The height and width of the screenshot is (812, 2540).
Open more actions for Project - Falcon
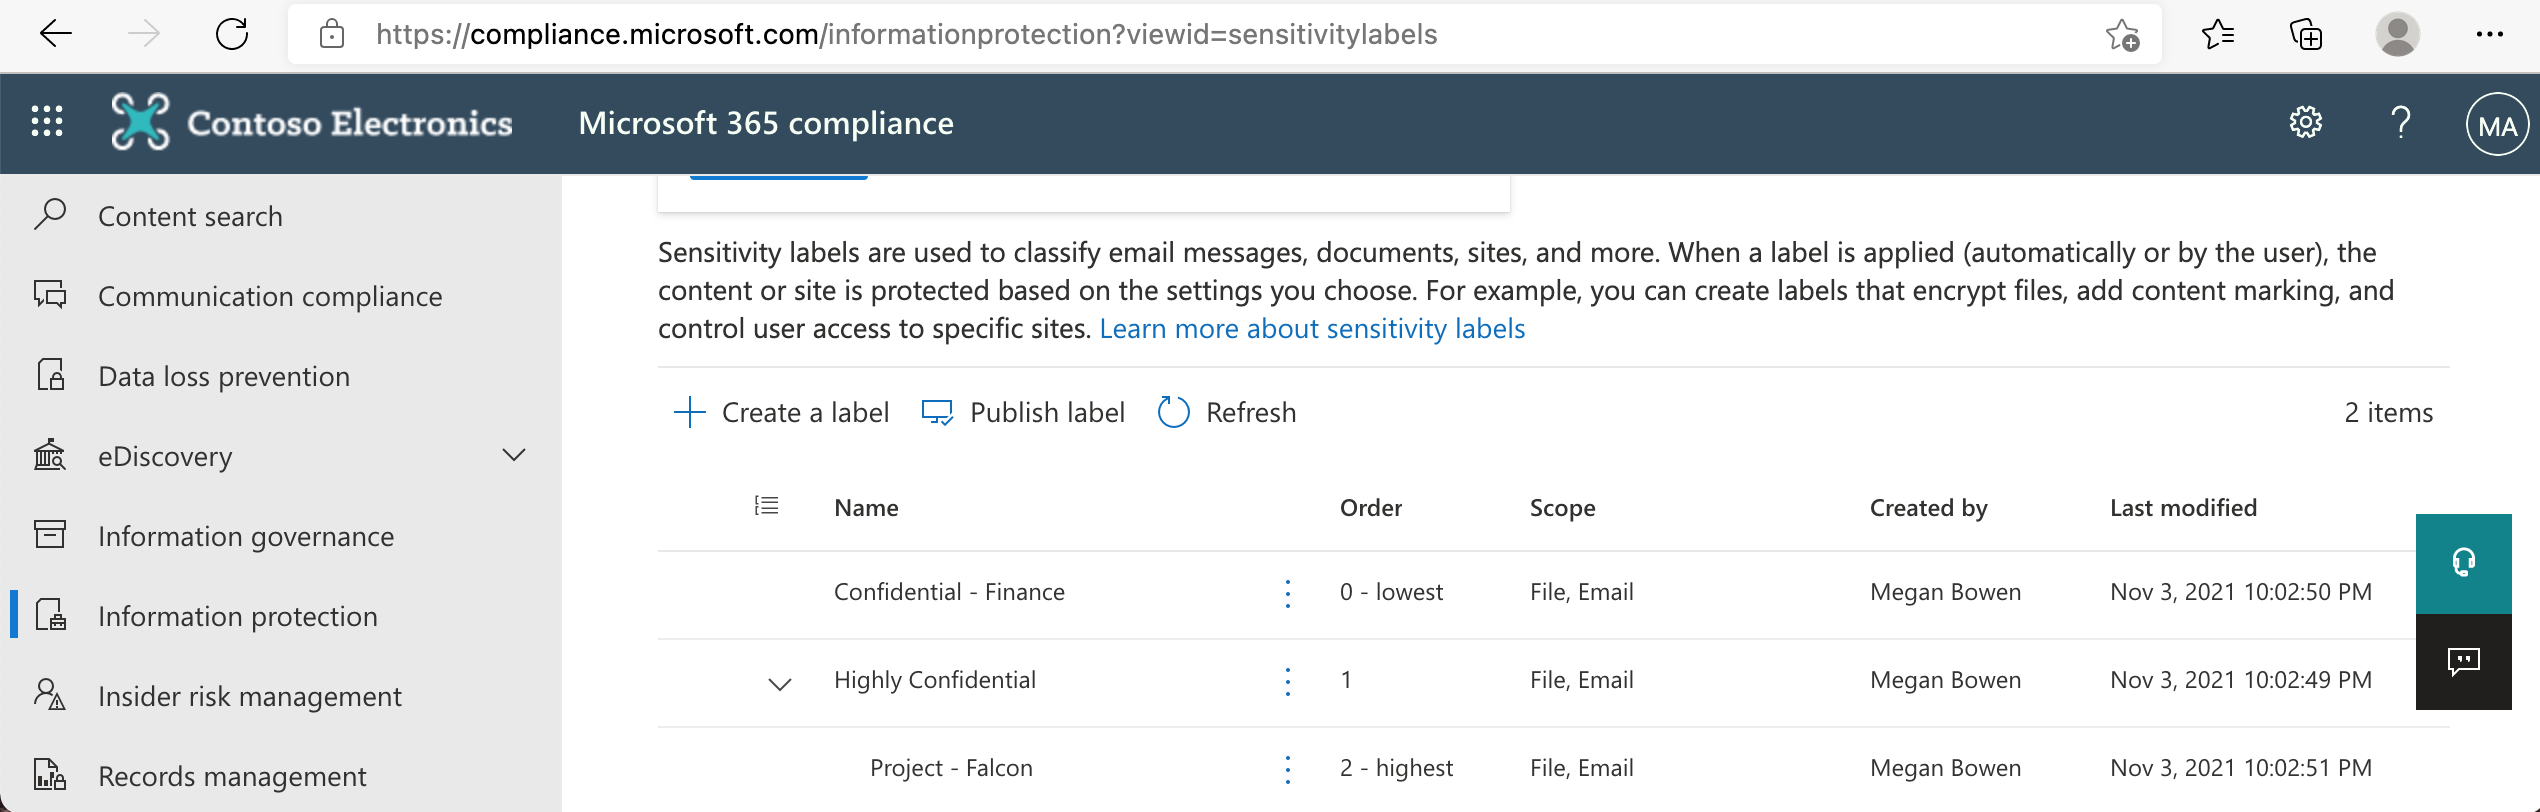[1287, 769]
